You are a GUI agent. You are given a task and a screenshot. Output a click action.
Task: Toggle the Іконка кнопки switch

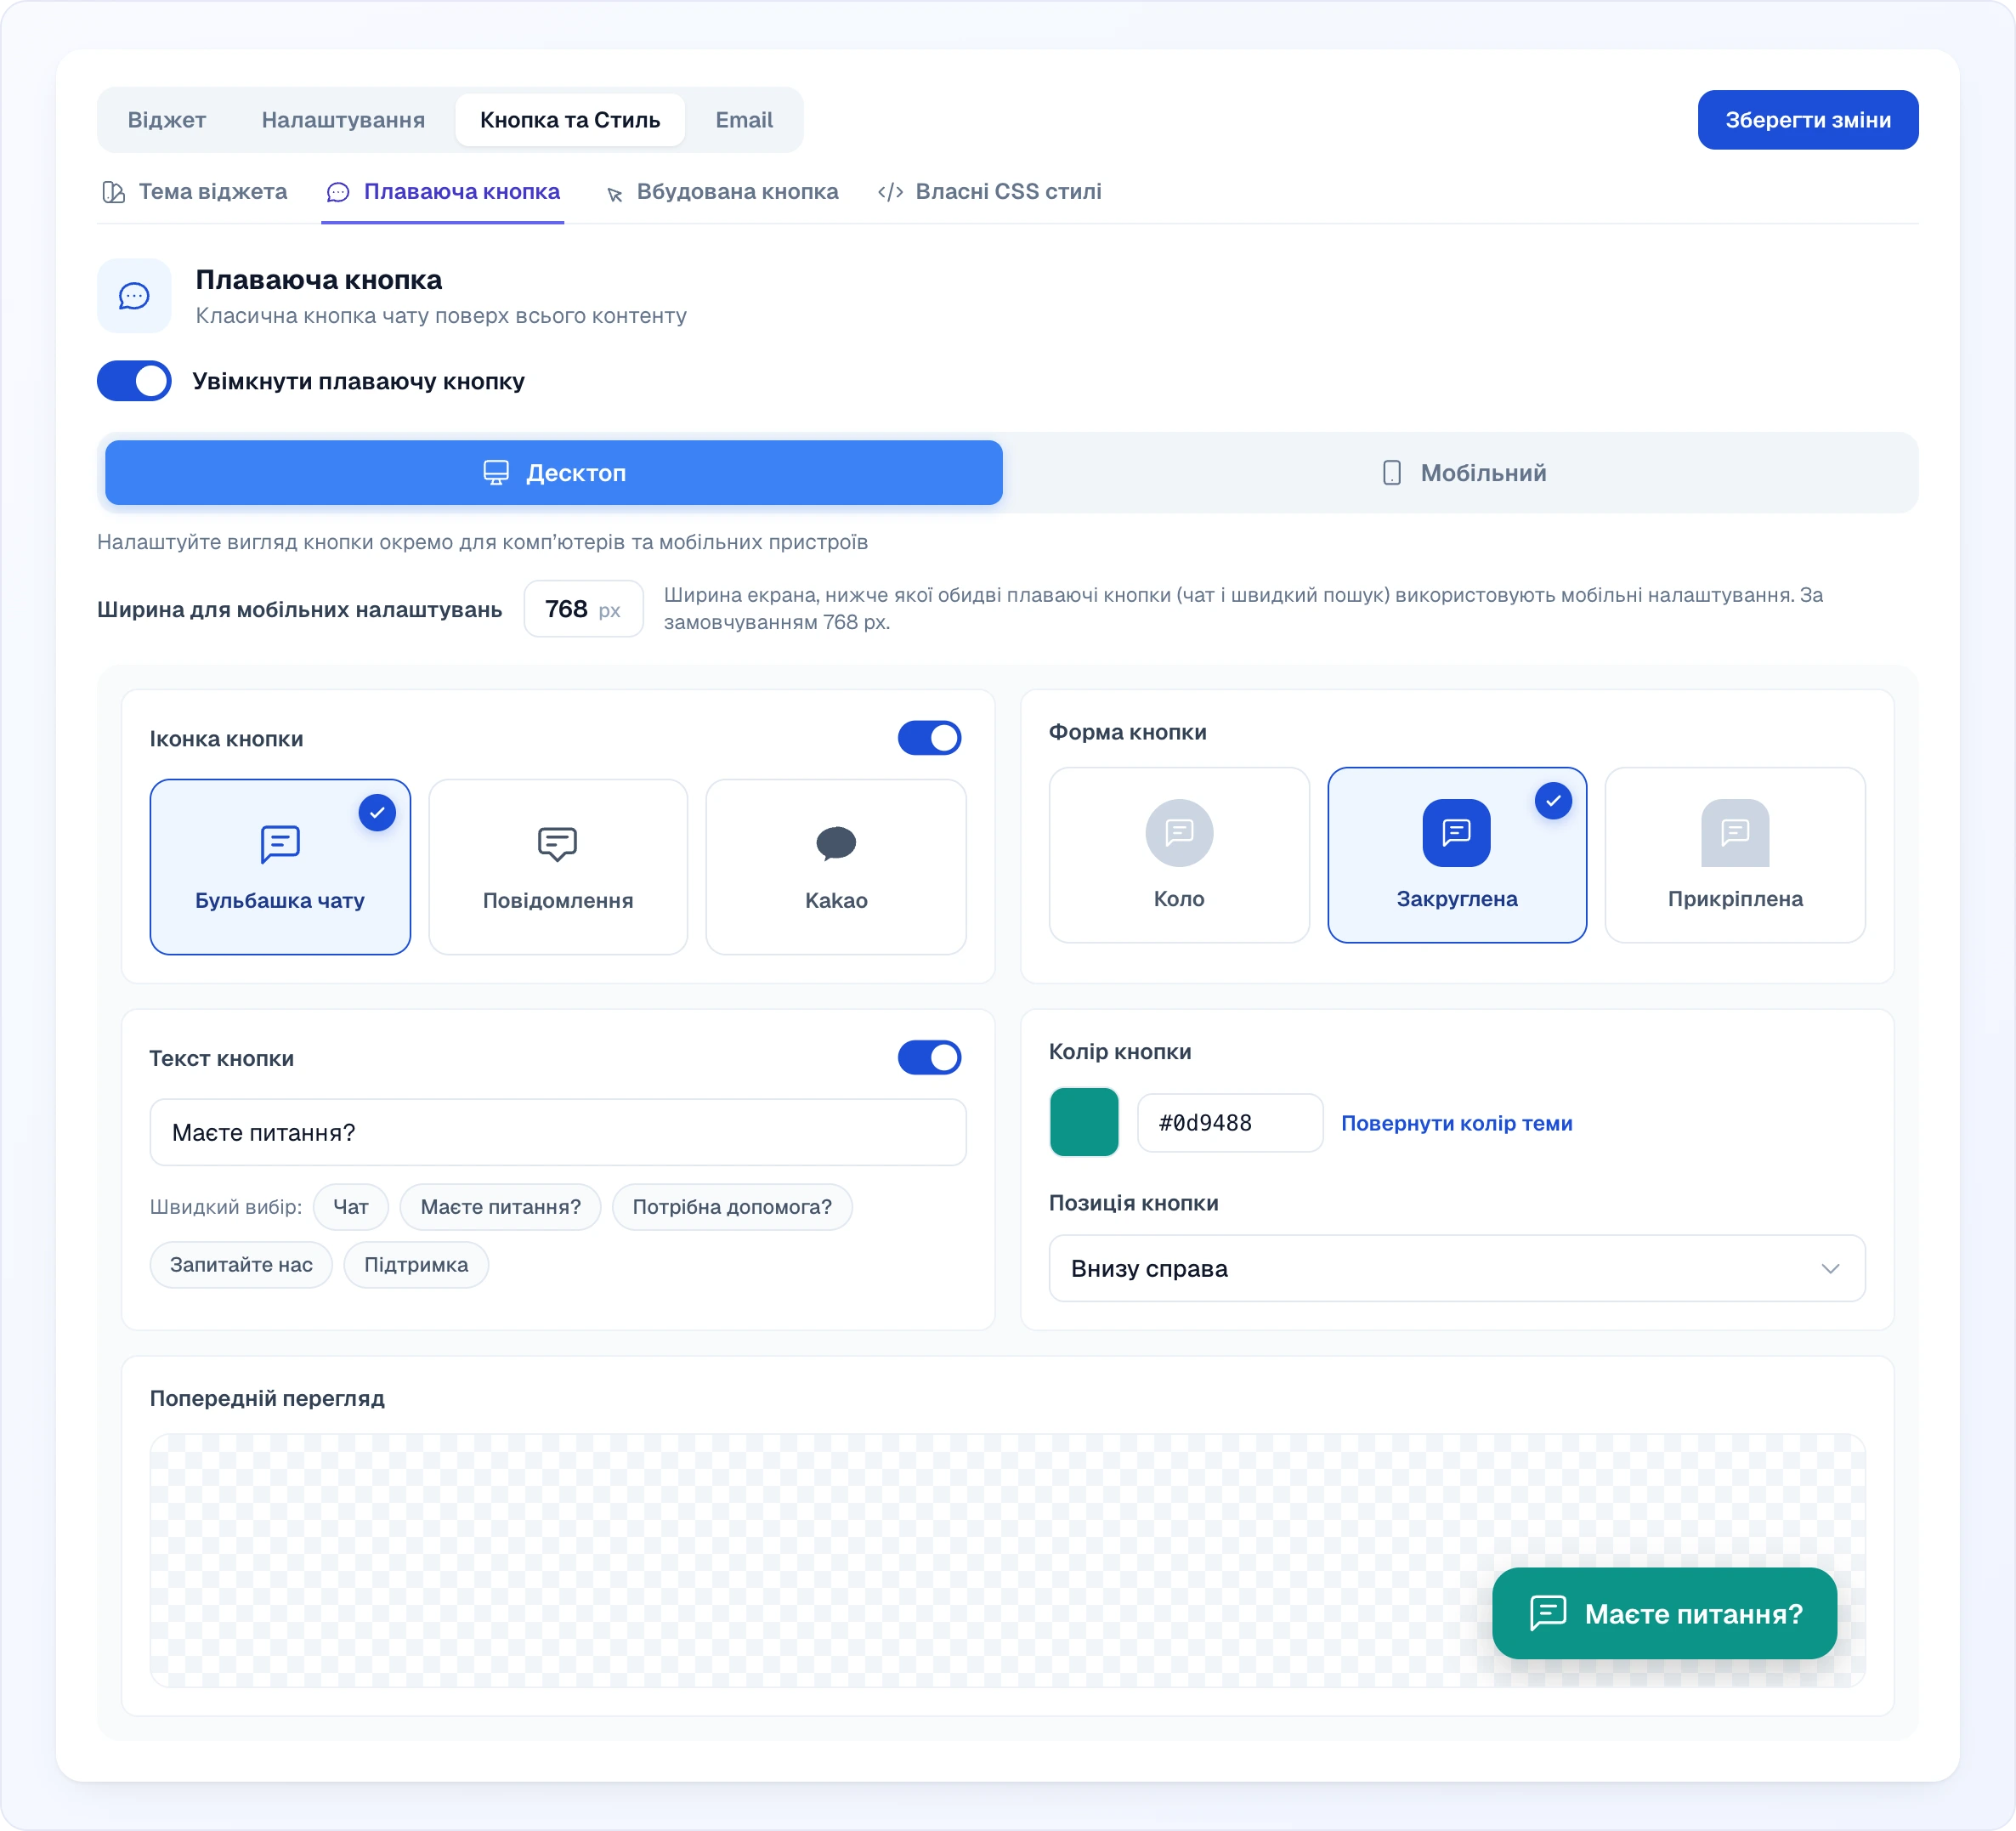(929, 738)
